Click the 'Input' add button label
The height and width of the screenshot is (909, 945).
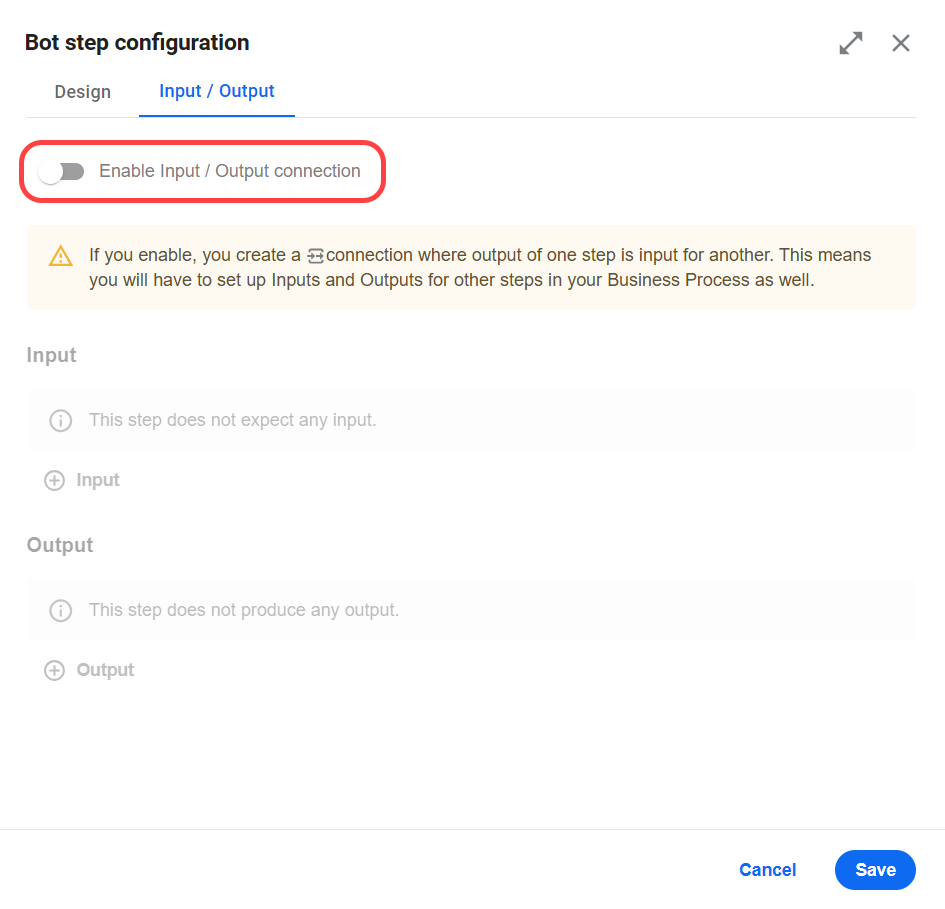[x=98, y=480]
